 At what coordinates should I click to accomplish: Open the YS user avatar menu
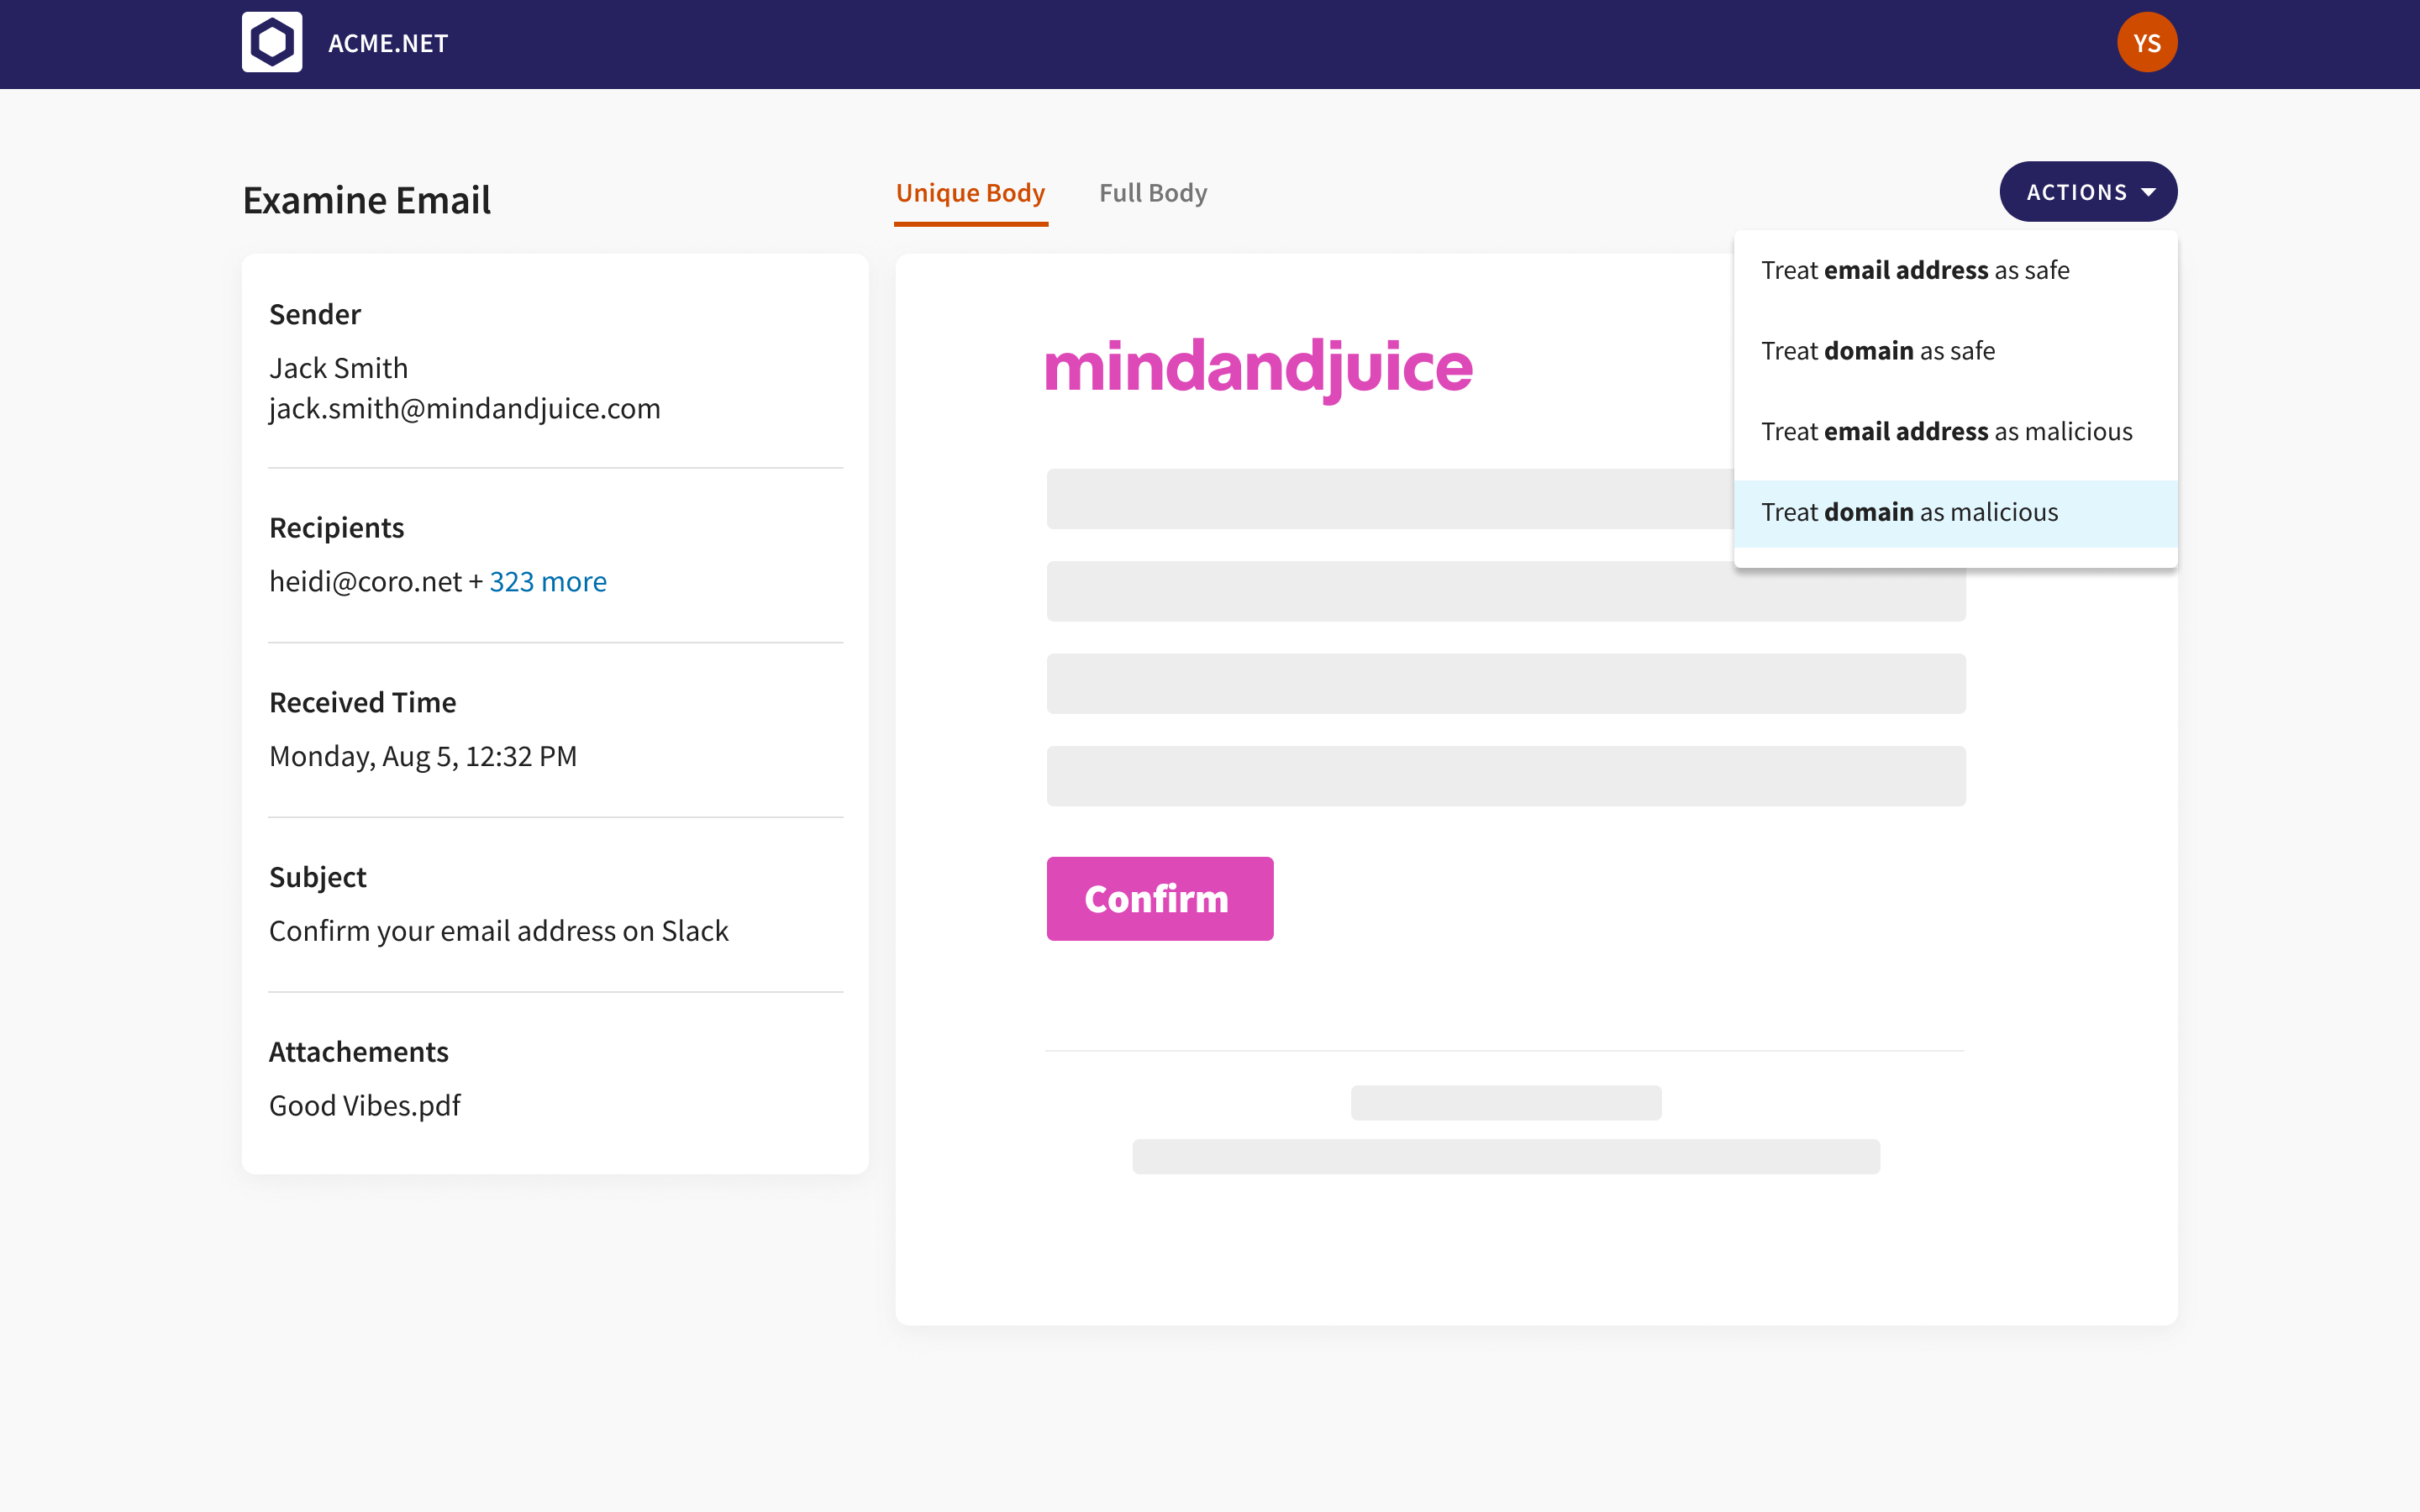pos(2146,43)
